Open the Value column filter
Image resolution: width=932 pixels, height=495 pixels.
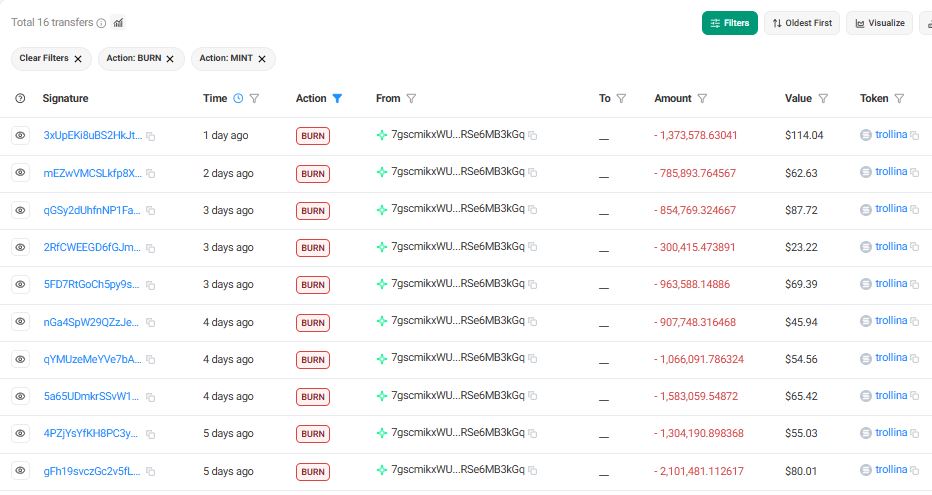pos(823,99)
